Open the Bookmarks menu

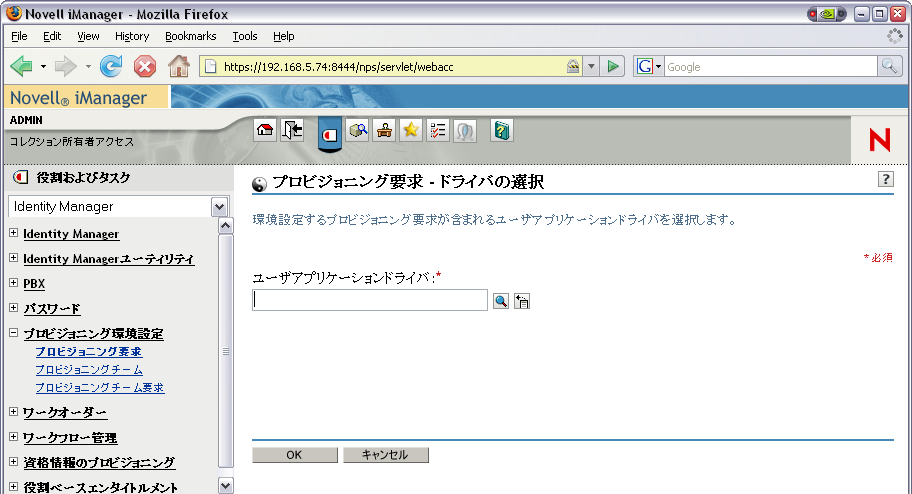pyautogui.click(x=191, y=36)
